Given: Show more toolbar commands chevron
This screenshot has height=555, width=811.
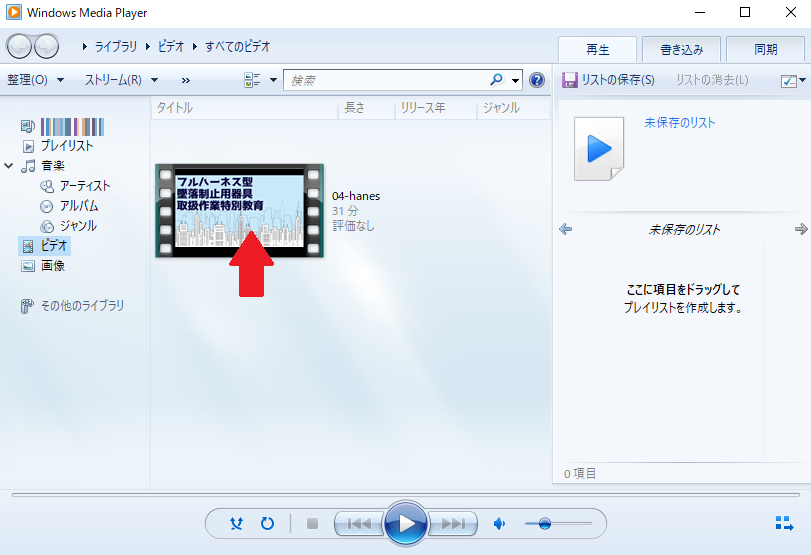Looking at the screenshot, I should click(x=186, y=80).
